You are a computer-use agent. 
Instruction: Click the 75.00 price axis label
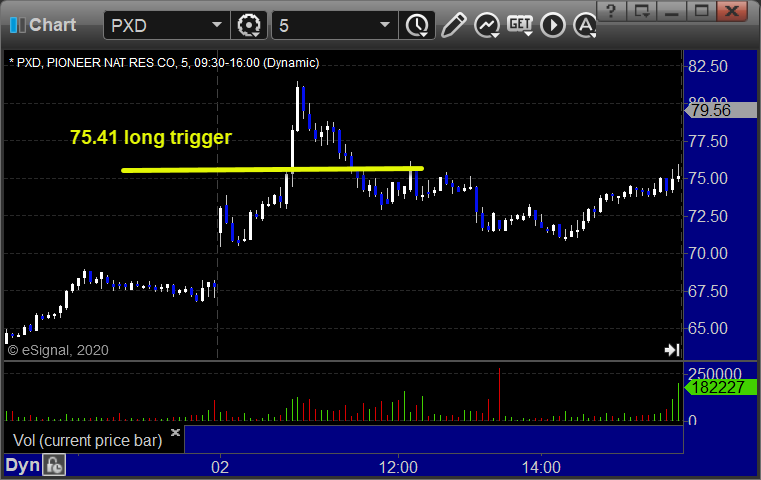click(x=708, y=178)
